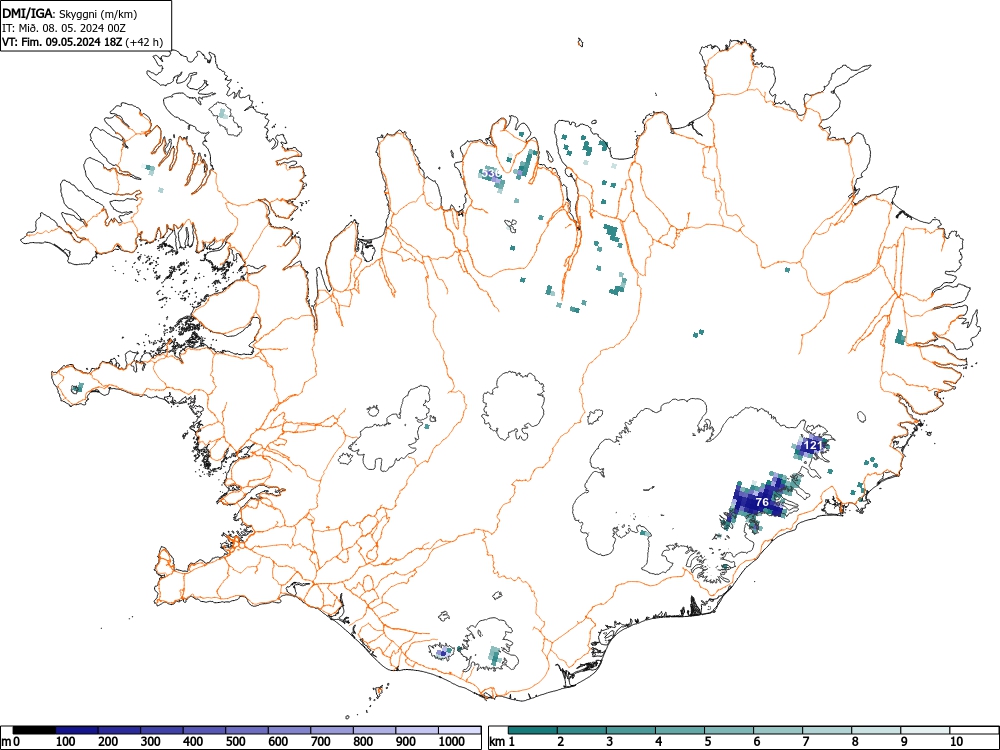Click the '76' visibility value on the map
The image size is (1000, 750).
[x=761, y=502]
